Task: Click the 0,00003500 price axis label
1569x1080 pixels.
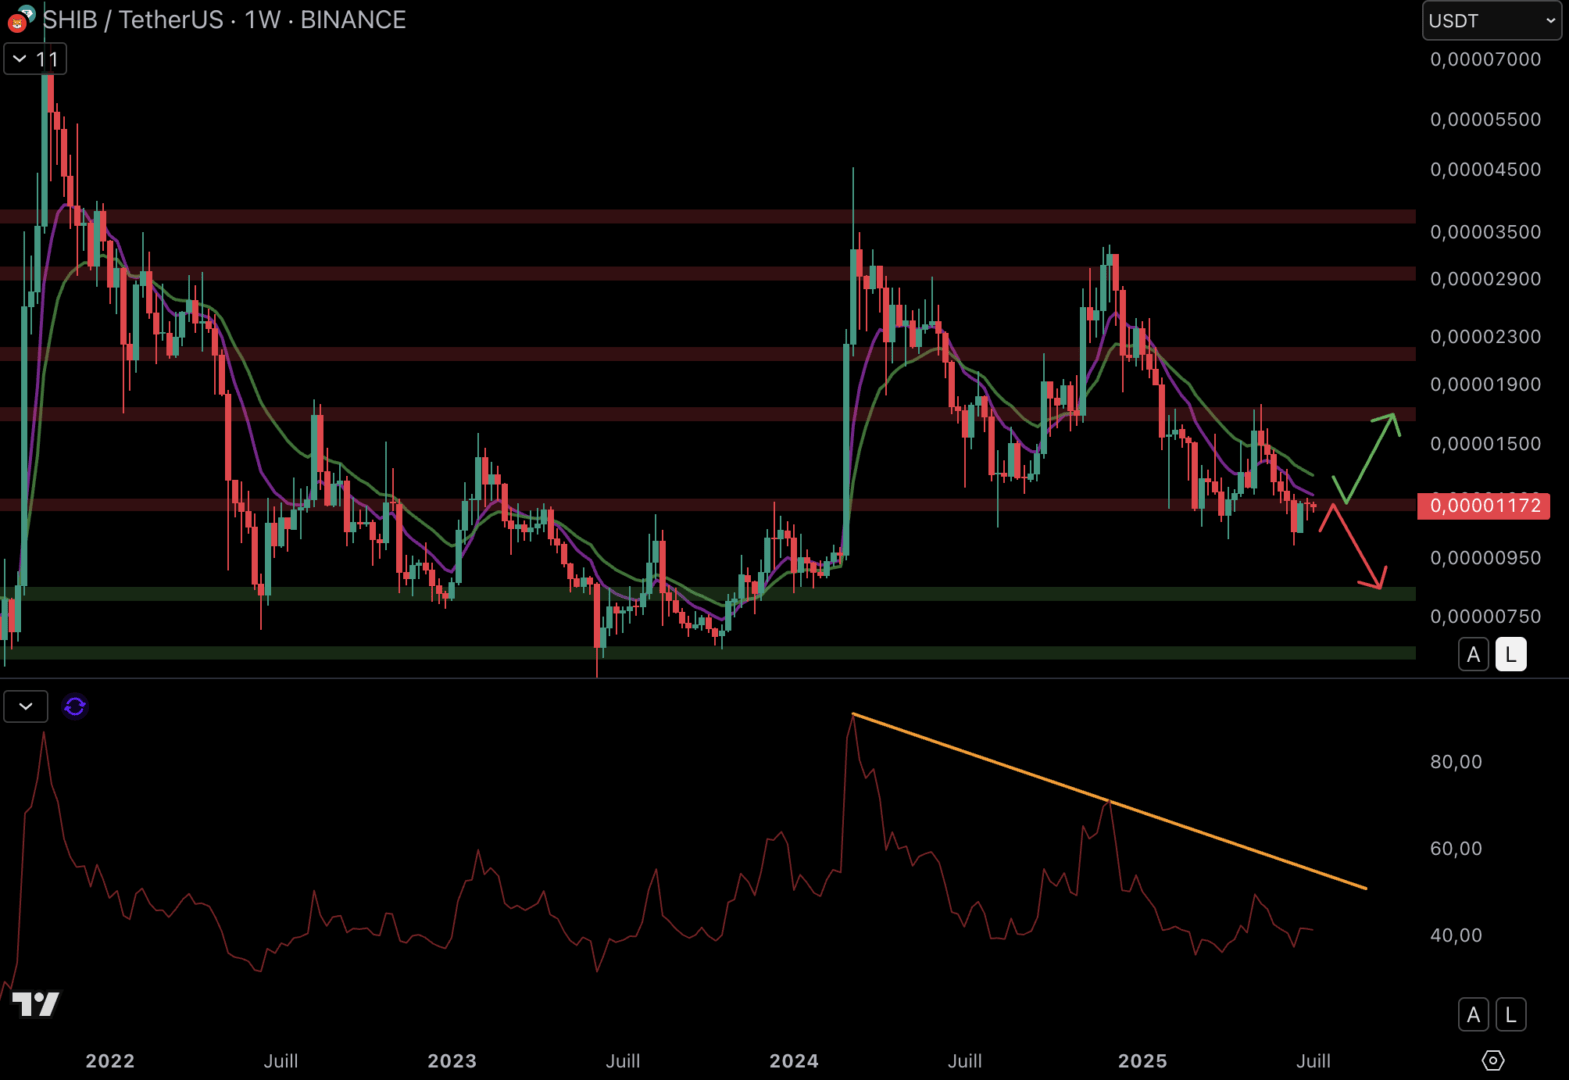Action: click(1485, 232)
